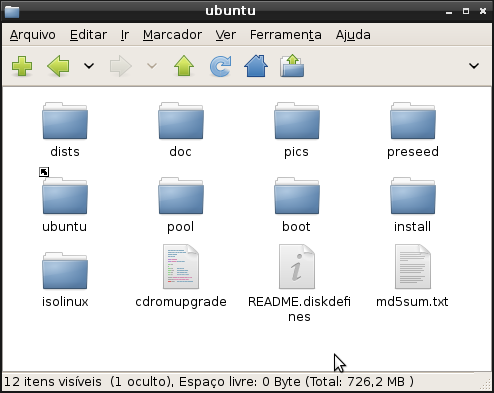Select the cdromupgrade script file icon
This screenshot has height=393, width=494.
181,267
